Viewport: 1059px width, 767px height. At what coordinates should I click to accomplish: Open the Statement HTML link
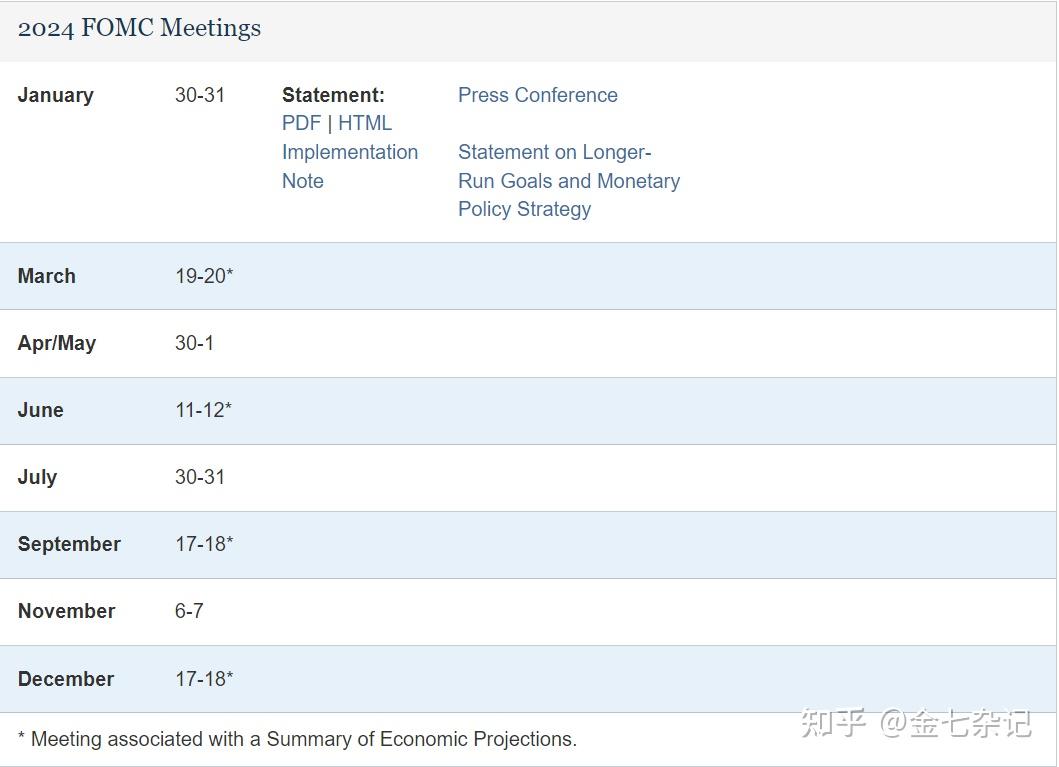(x=365, y=123)
